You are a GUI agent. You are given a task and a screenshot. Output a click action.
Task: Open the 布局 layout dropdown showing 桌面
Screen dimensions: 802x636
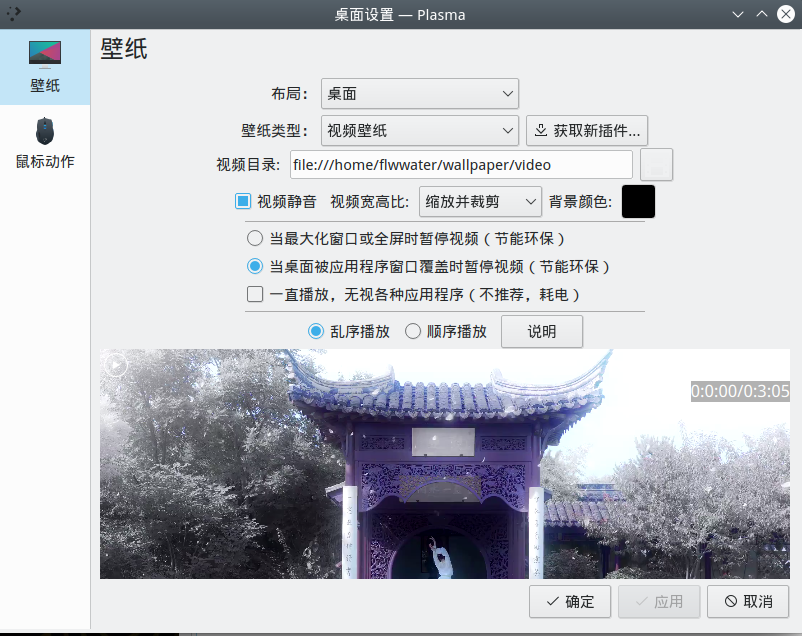419,94
